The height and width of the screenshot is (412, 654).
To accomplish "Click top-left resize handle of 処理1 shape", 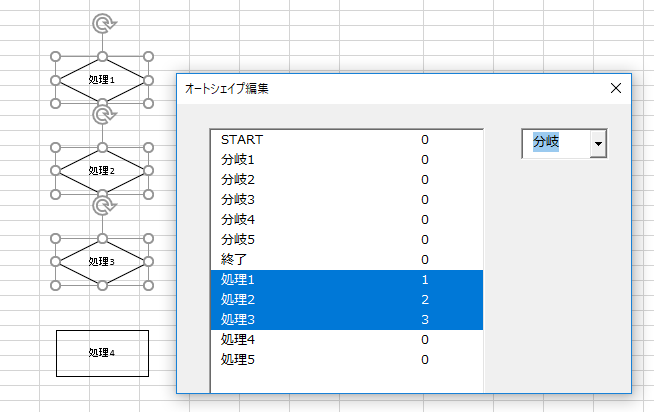I will (x=55, y=56).
